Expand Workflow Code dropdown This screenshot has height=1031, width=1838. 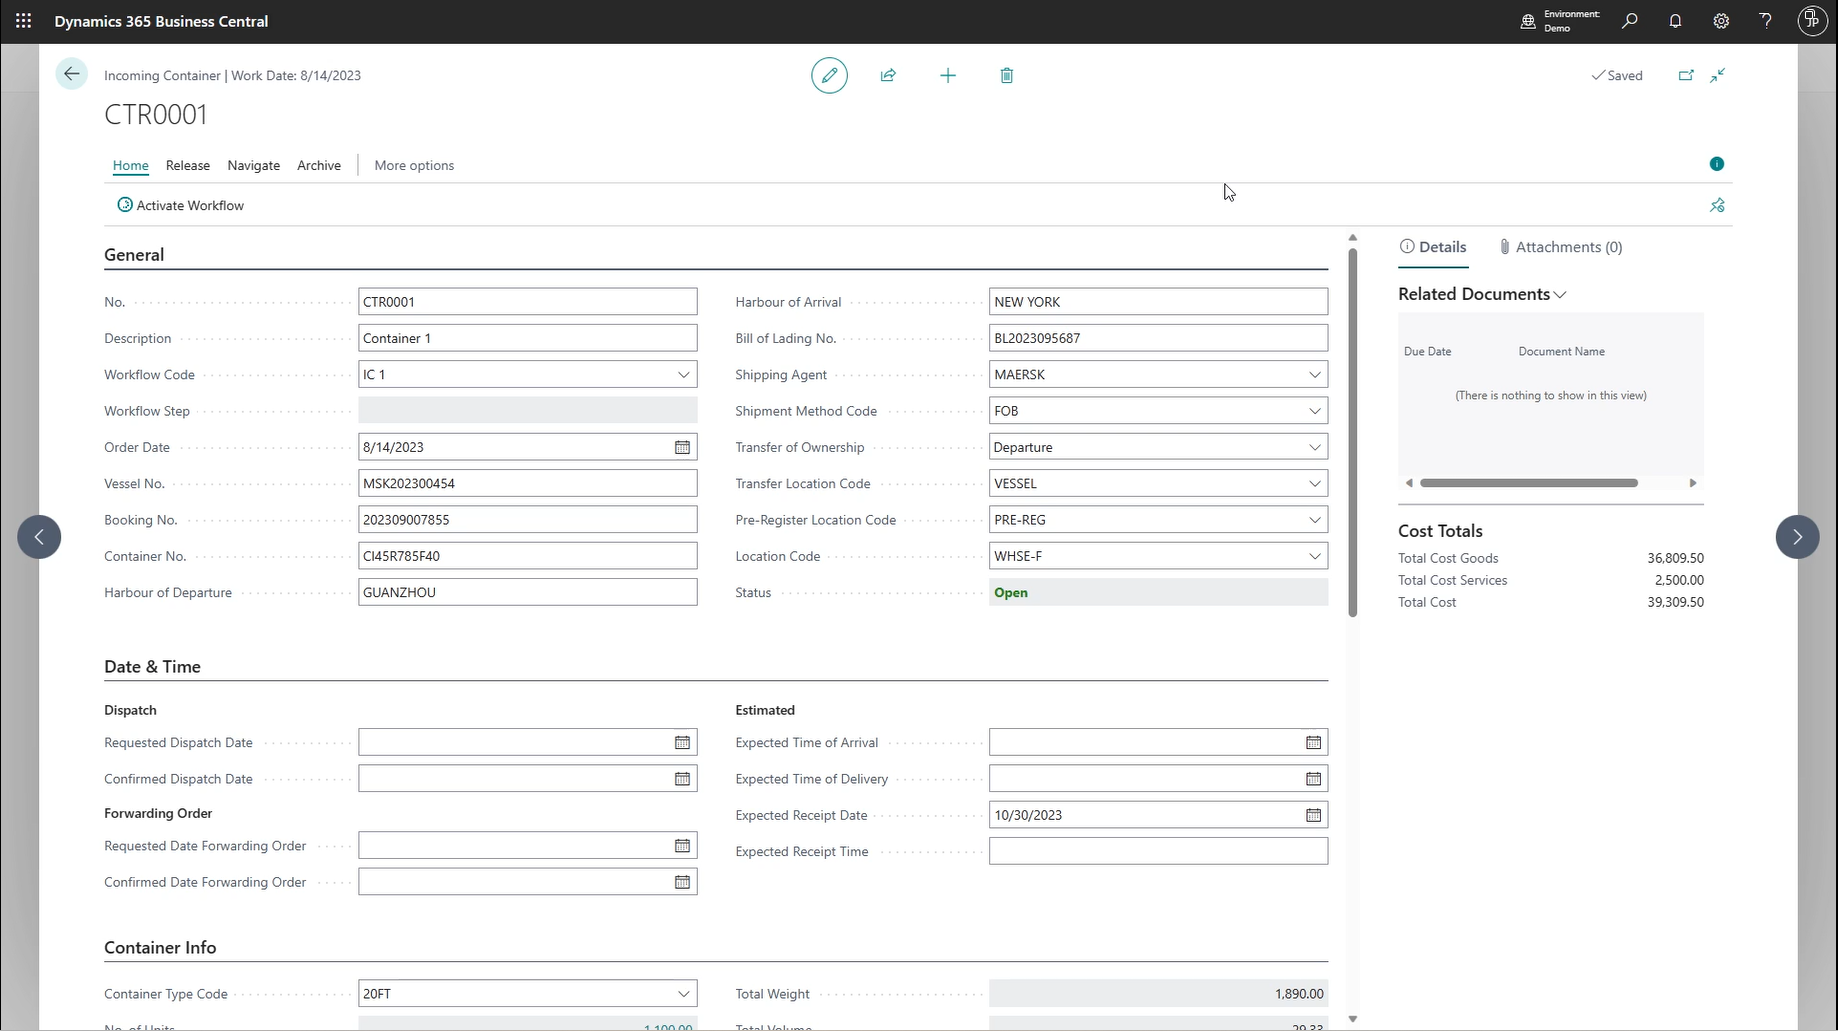coord(684,375)
